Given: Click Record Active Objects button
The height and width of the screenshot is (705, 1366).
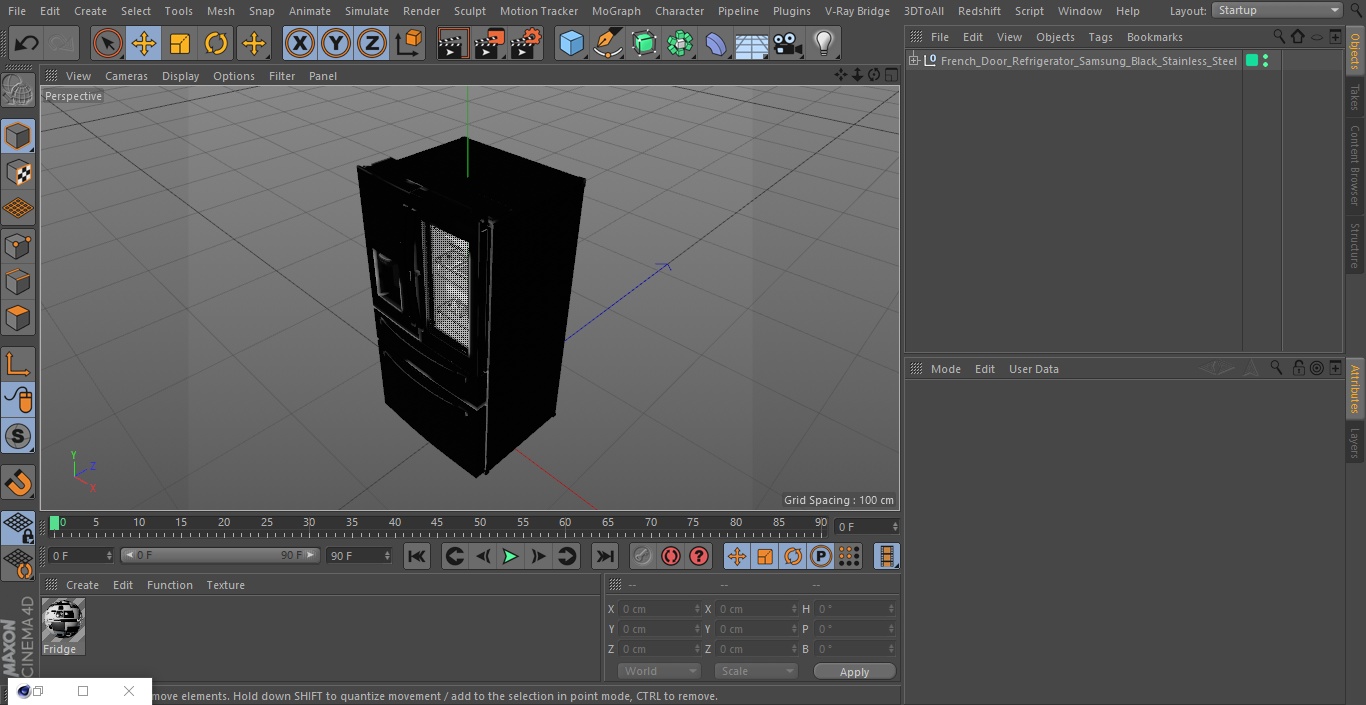Looking at the screenshot, I should click(642, 556).
